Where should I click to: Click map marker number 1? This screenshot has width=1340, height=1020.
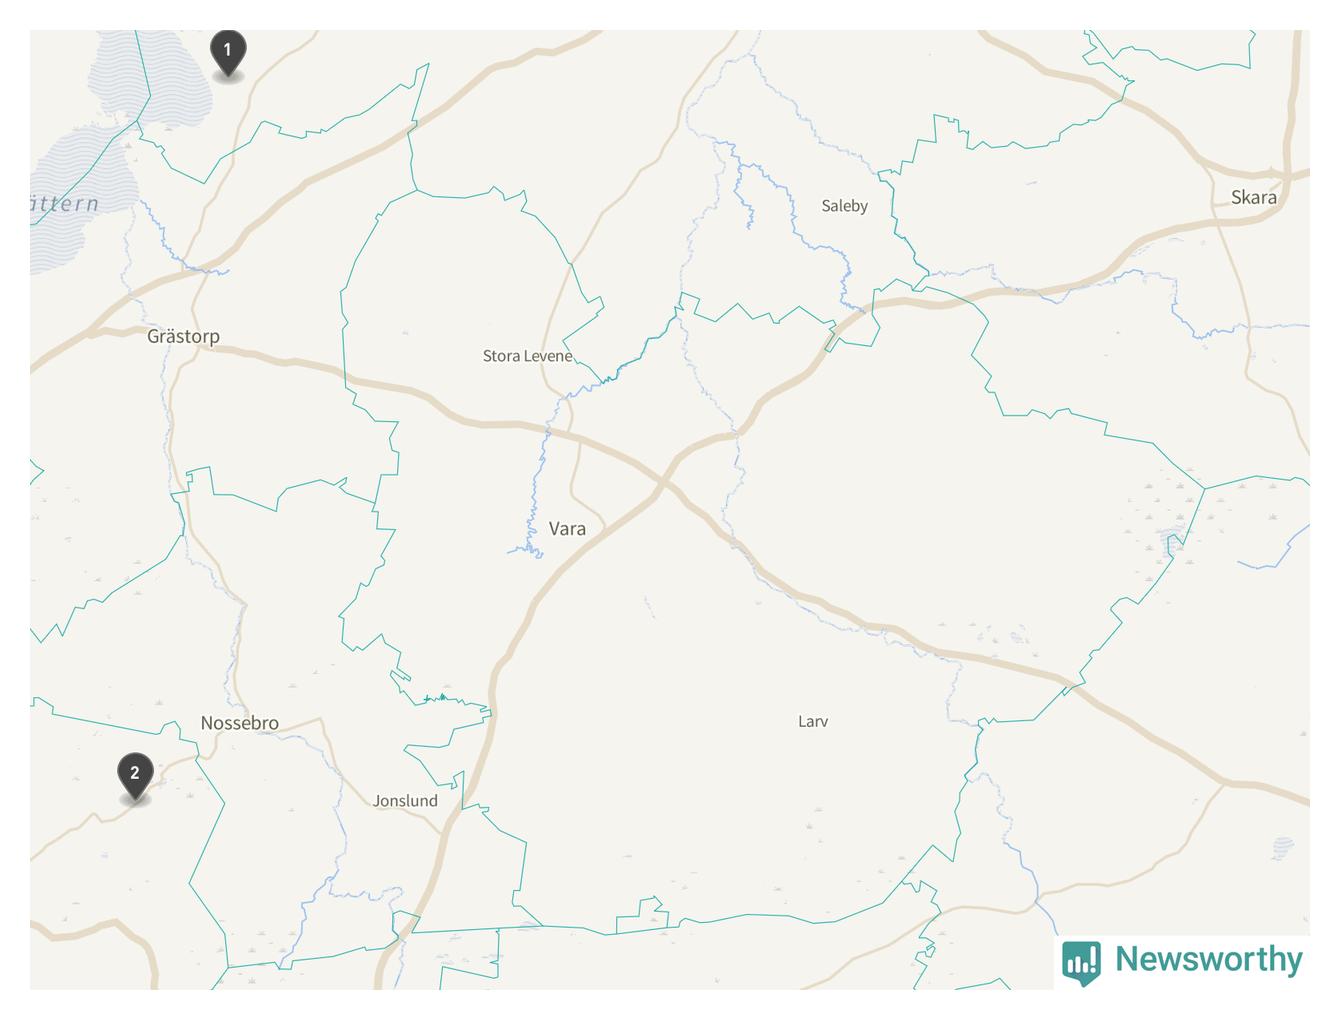[x=228, y=53]
